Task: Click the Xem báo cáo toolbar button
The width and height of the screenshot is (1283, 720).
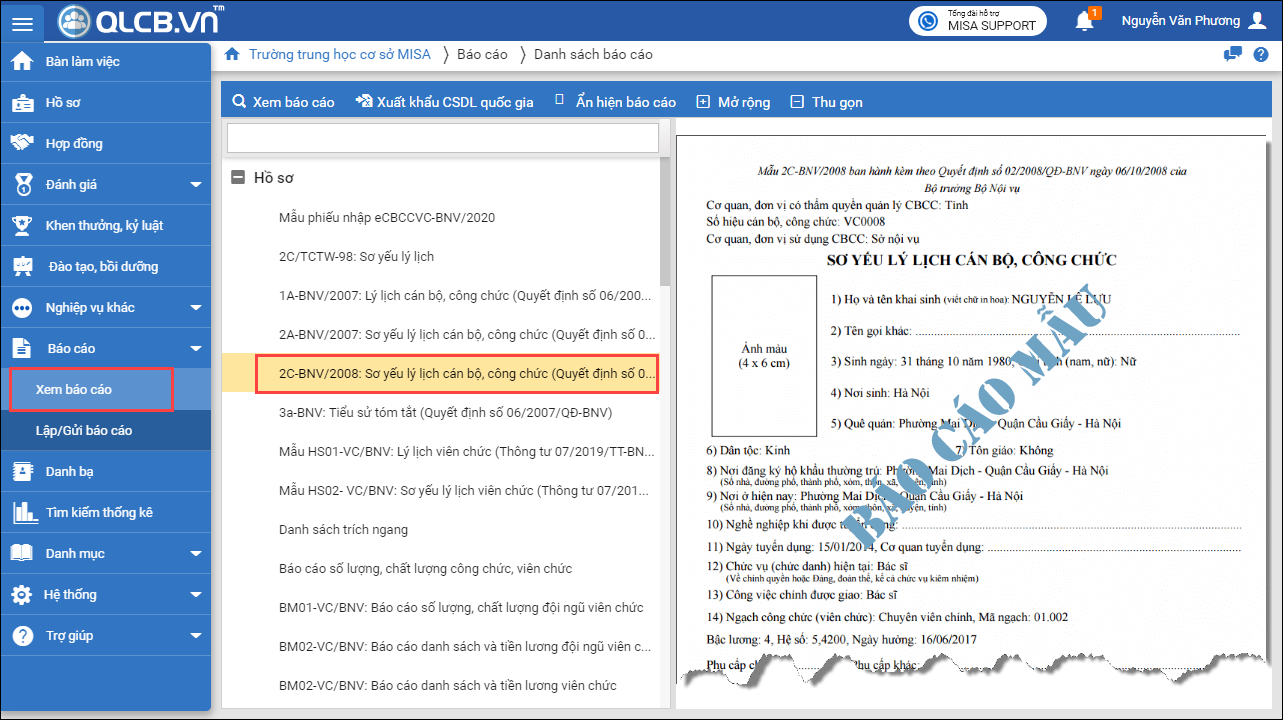Action: (283, 102)
